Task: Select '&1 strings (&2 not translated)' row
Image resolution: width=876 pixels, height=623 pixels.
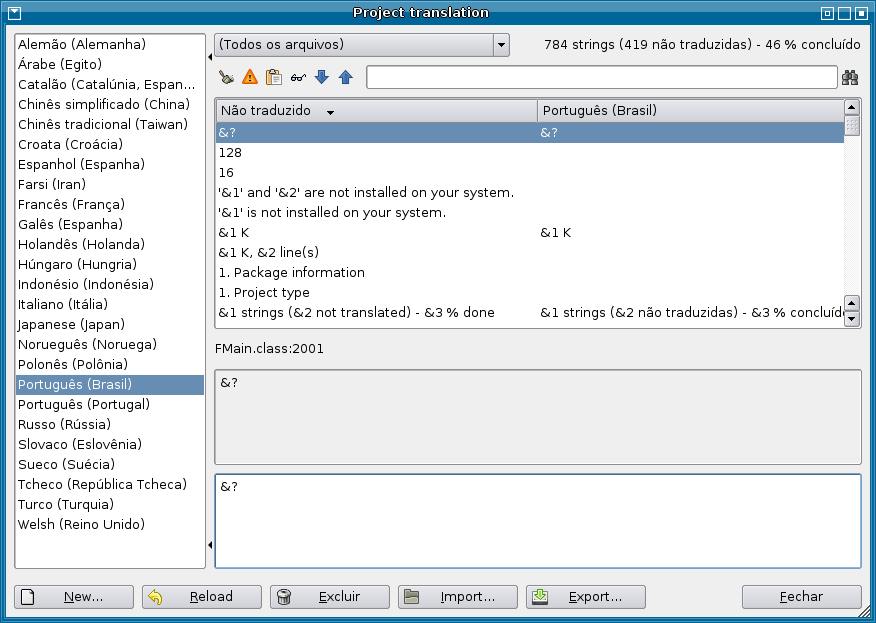Action: pos(530,313)
